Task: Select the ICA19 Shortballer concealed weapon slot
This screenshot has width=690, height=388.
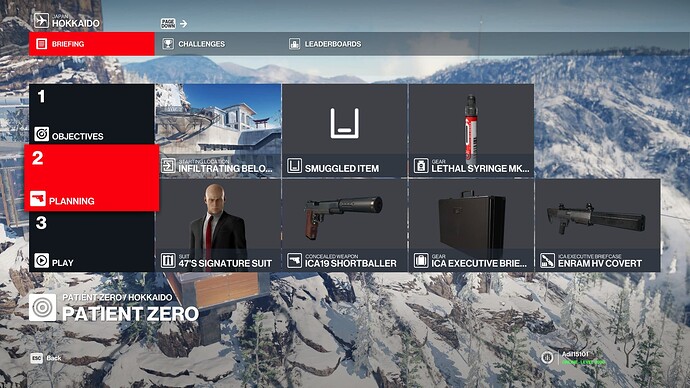Action: point(345,225)
